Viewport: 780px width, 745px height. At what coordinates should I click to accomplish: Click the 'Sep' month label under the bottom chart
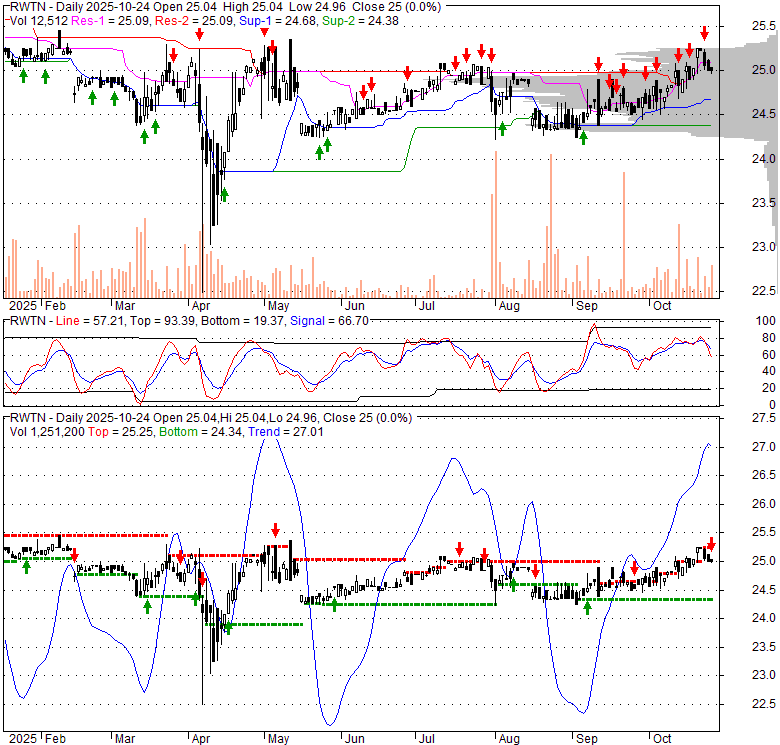click(586, 739)
